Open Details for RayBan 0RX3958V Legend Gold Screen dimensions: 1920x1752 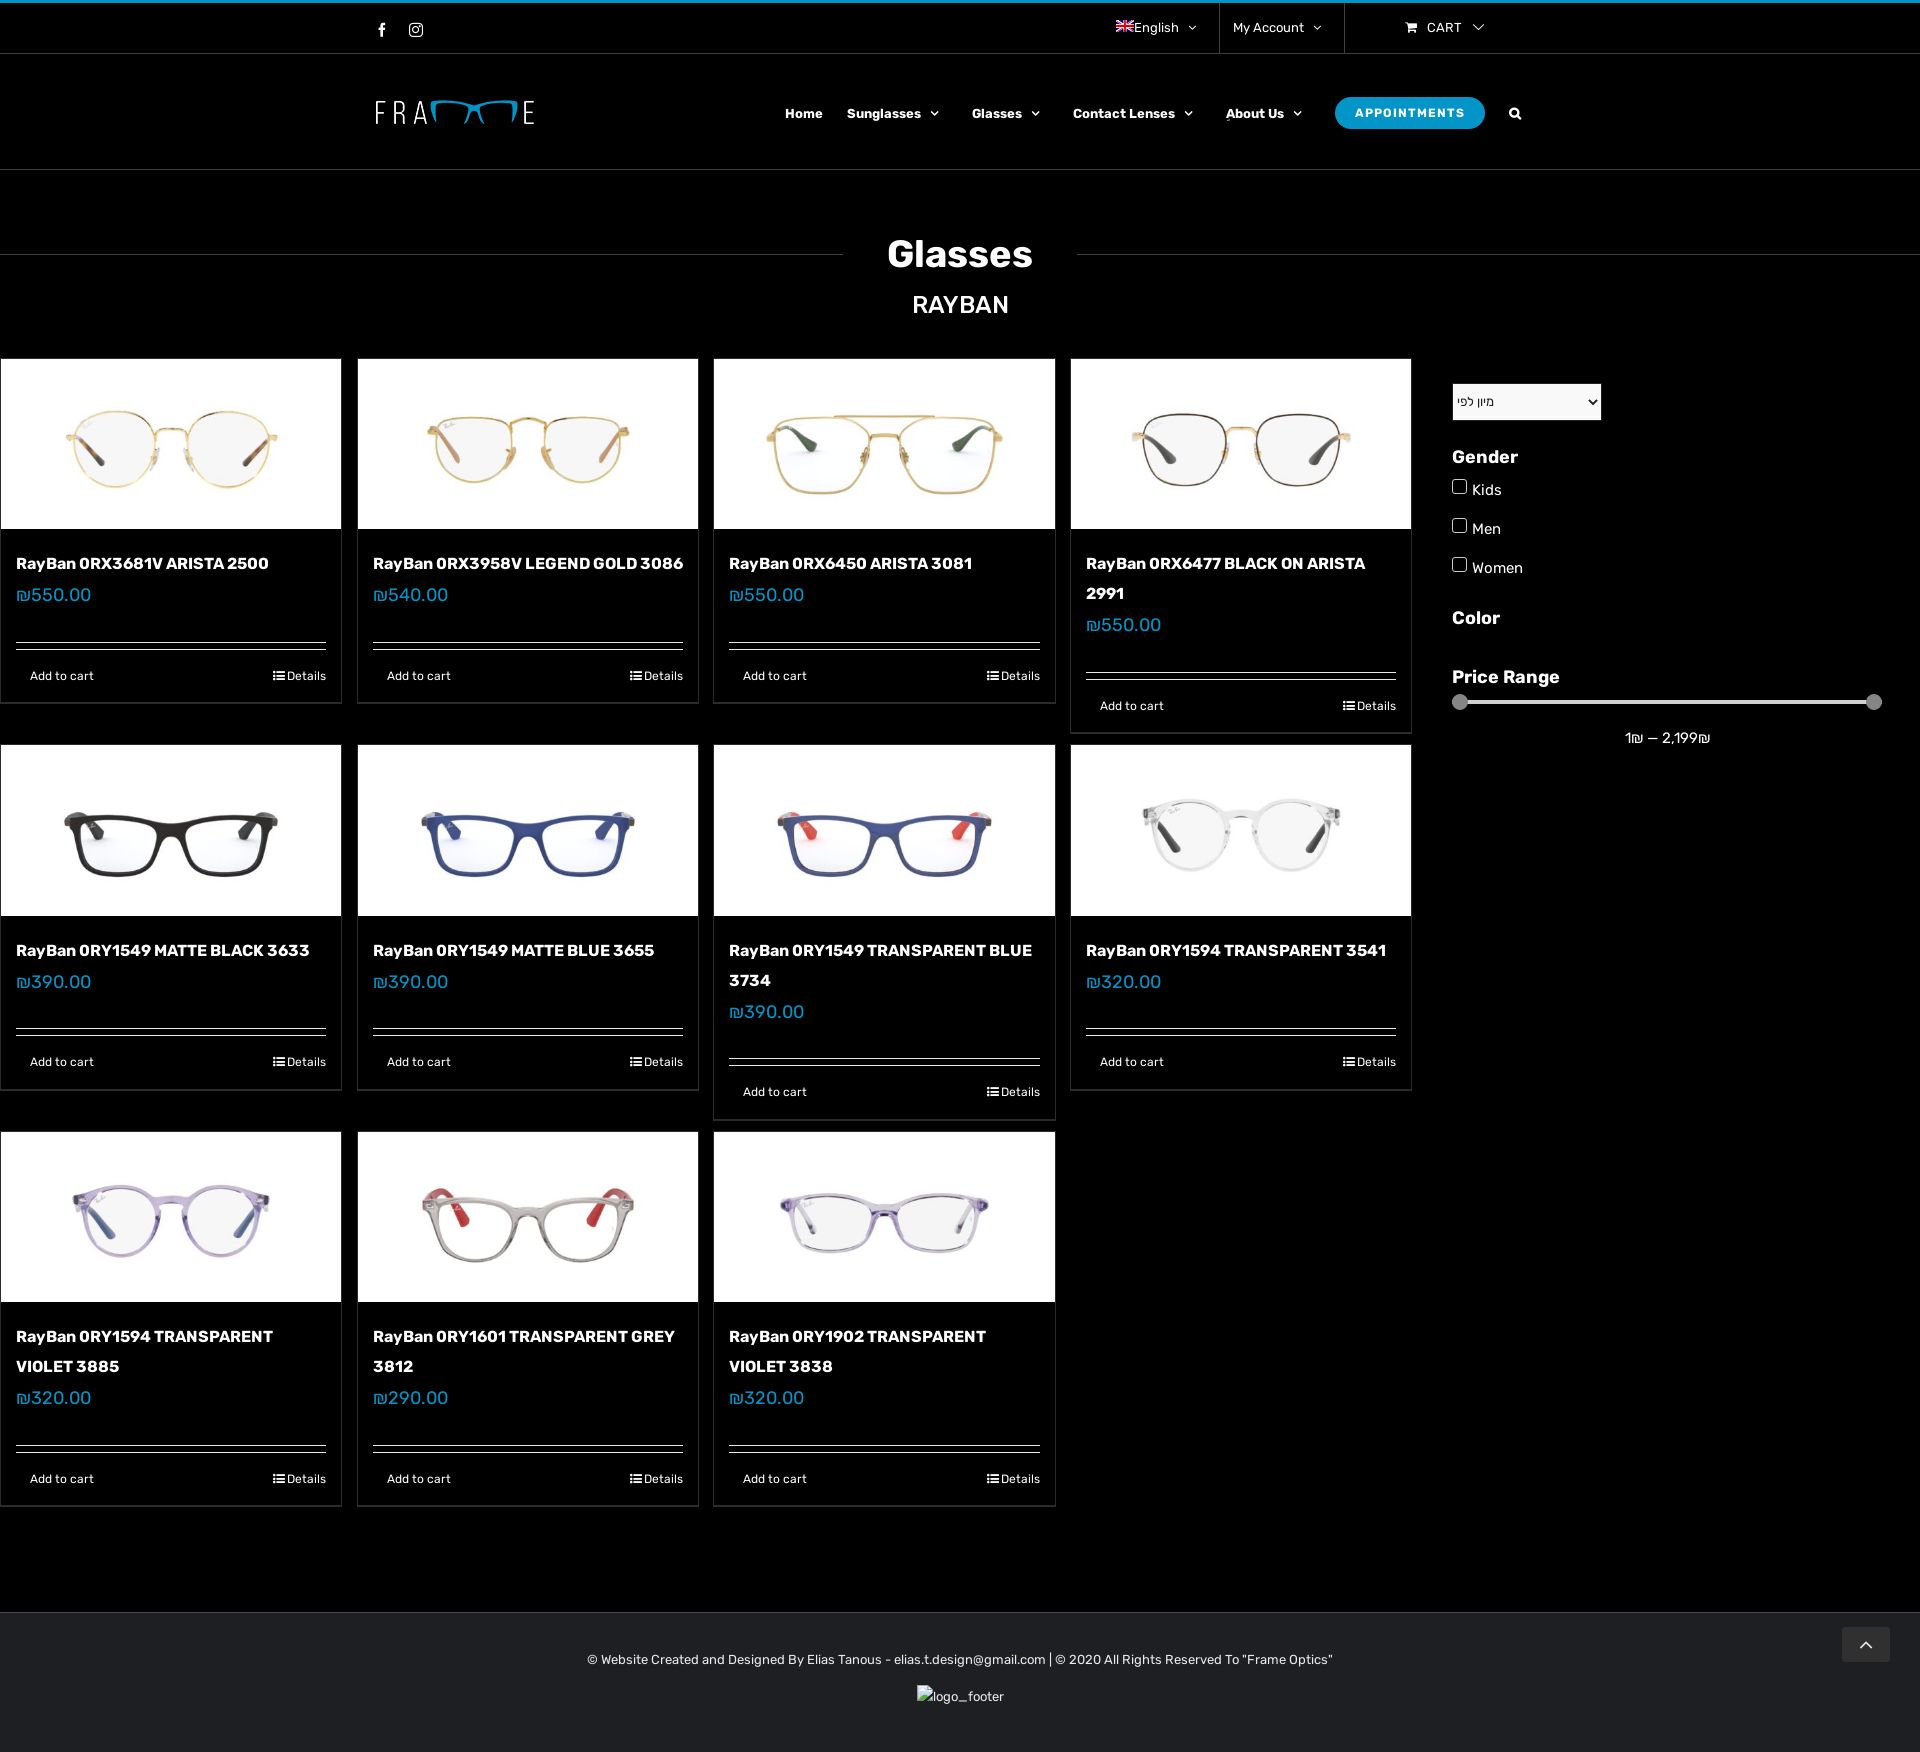[x=656, y=676]
